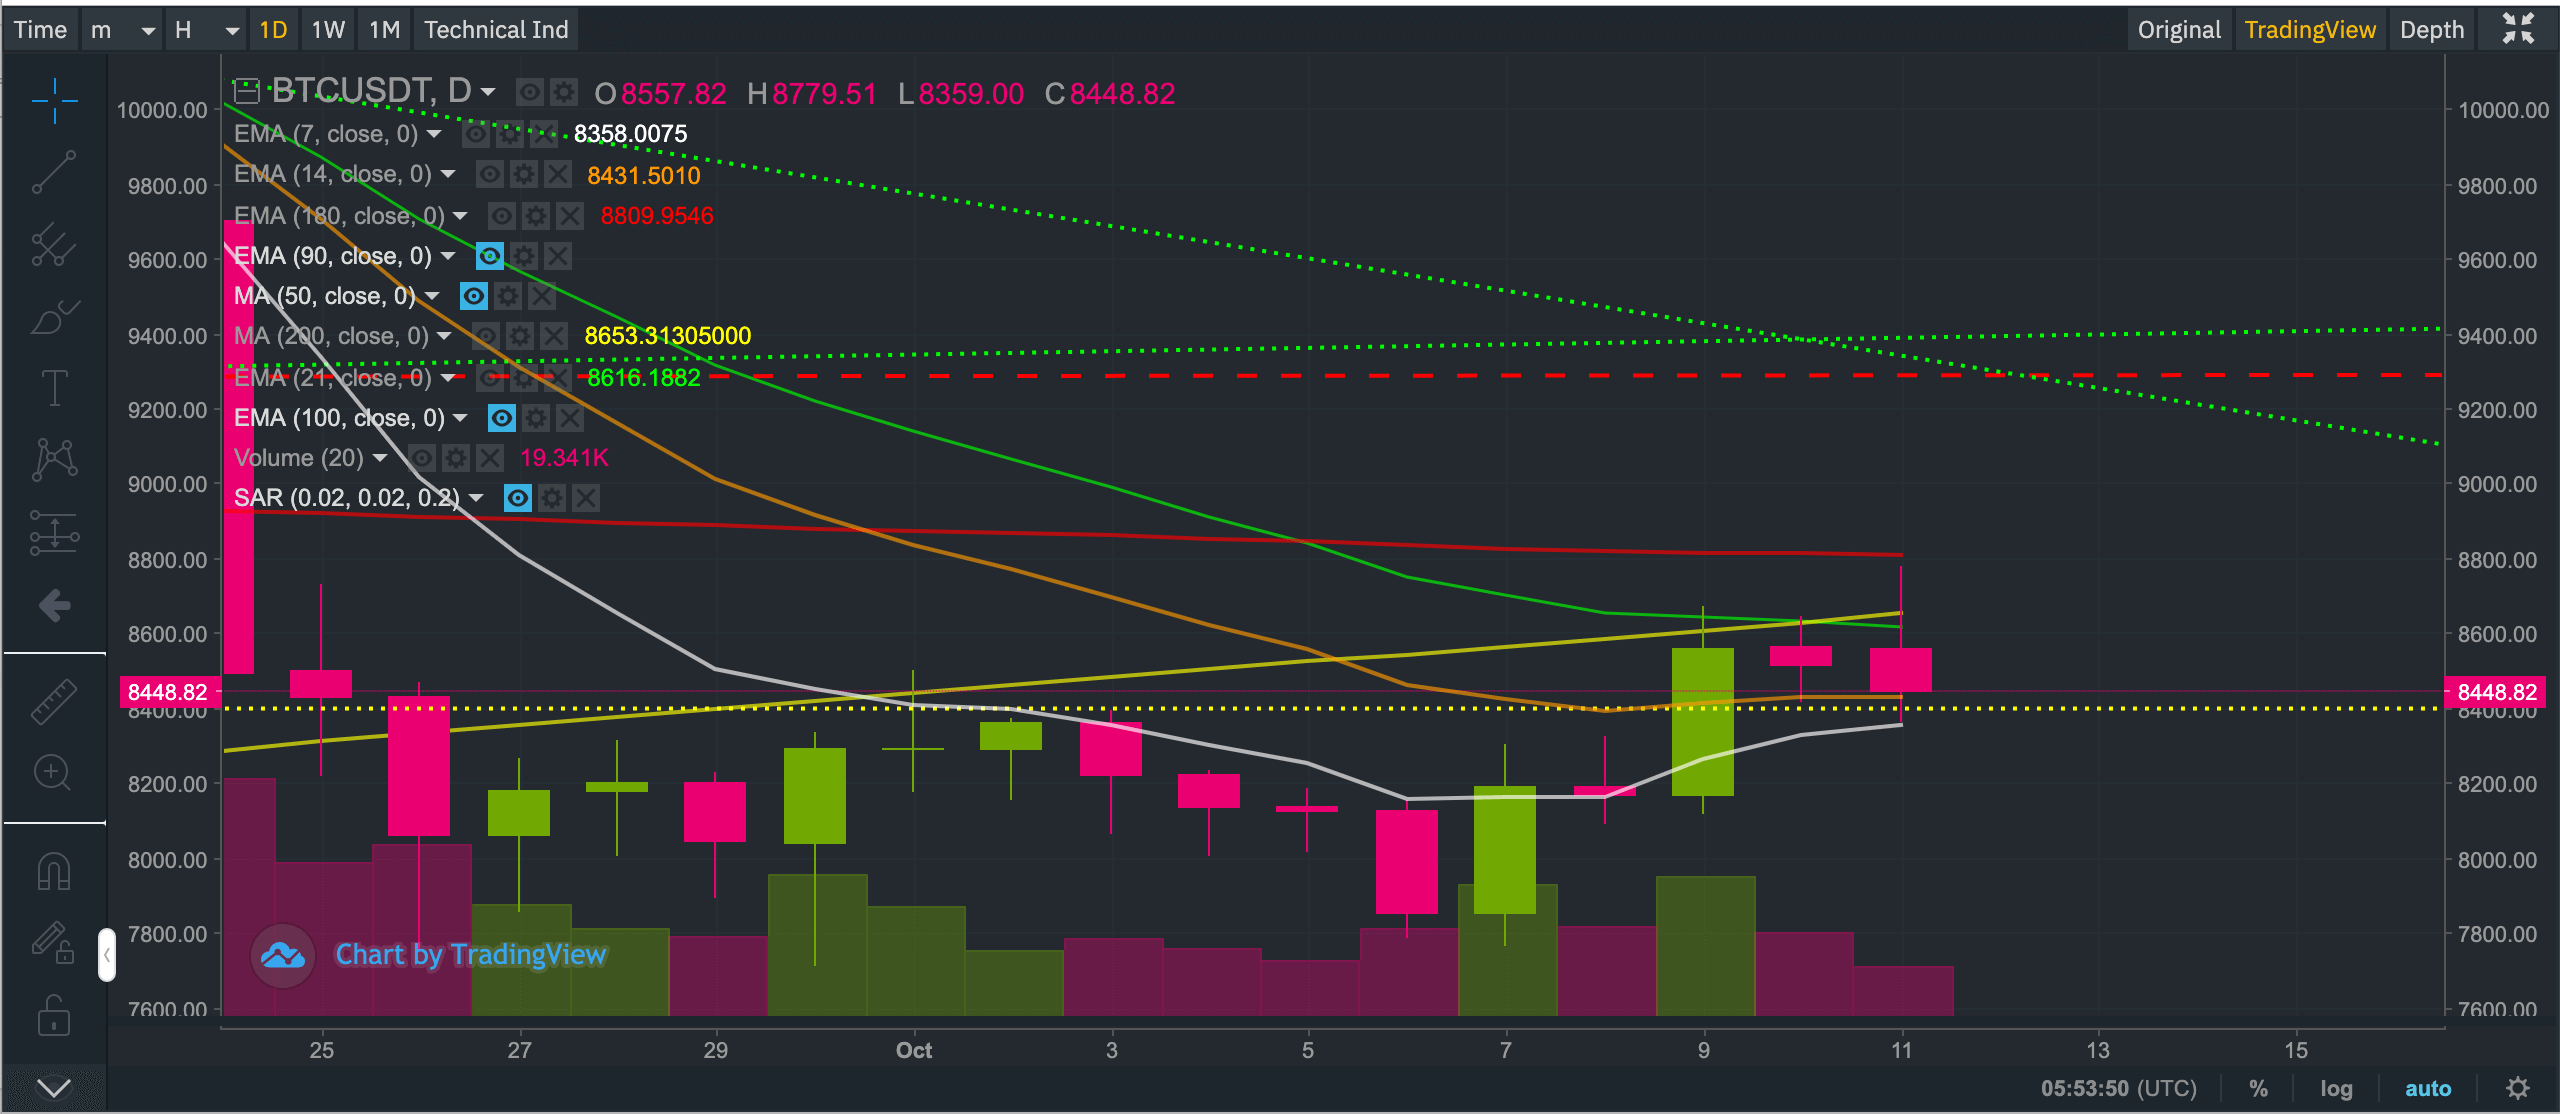Select the 1D timeframe
This screenshot has height=1114, width=2560.
[x=273, y=30]
